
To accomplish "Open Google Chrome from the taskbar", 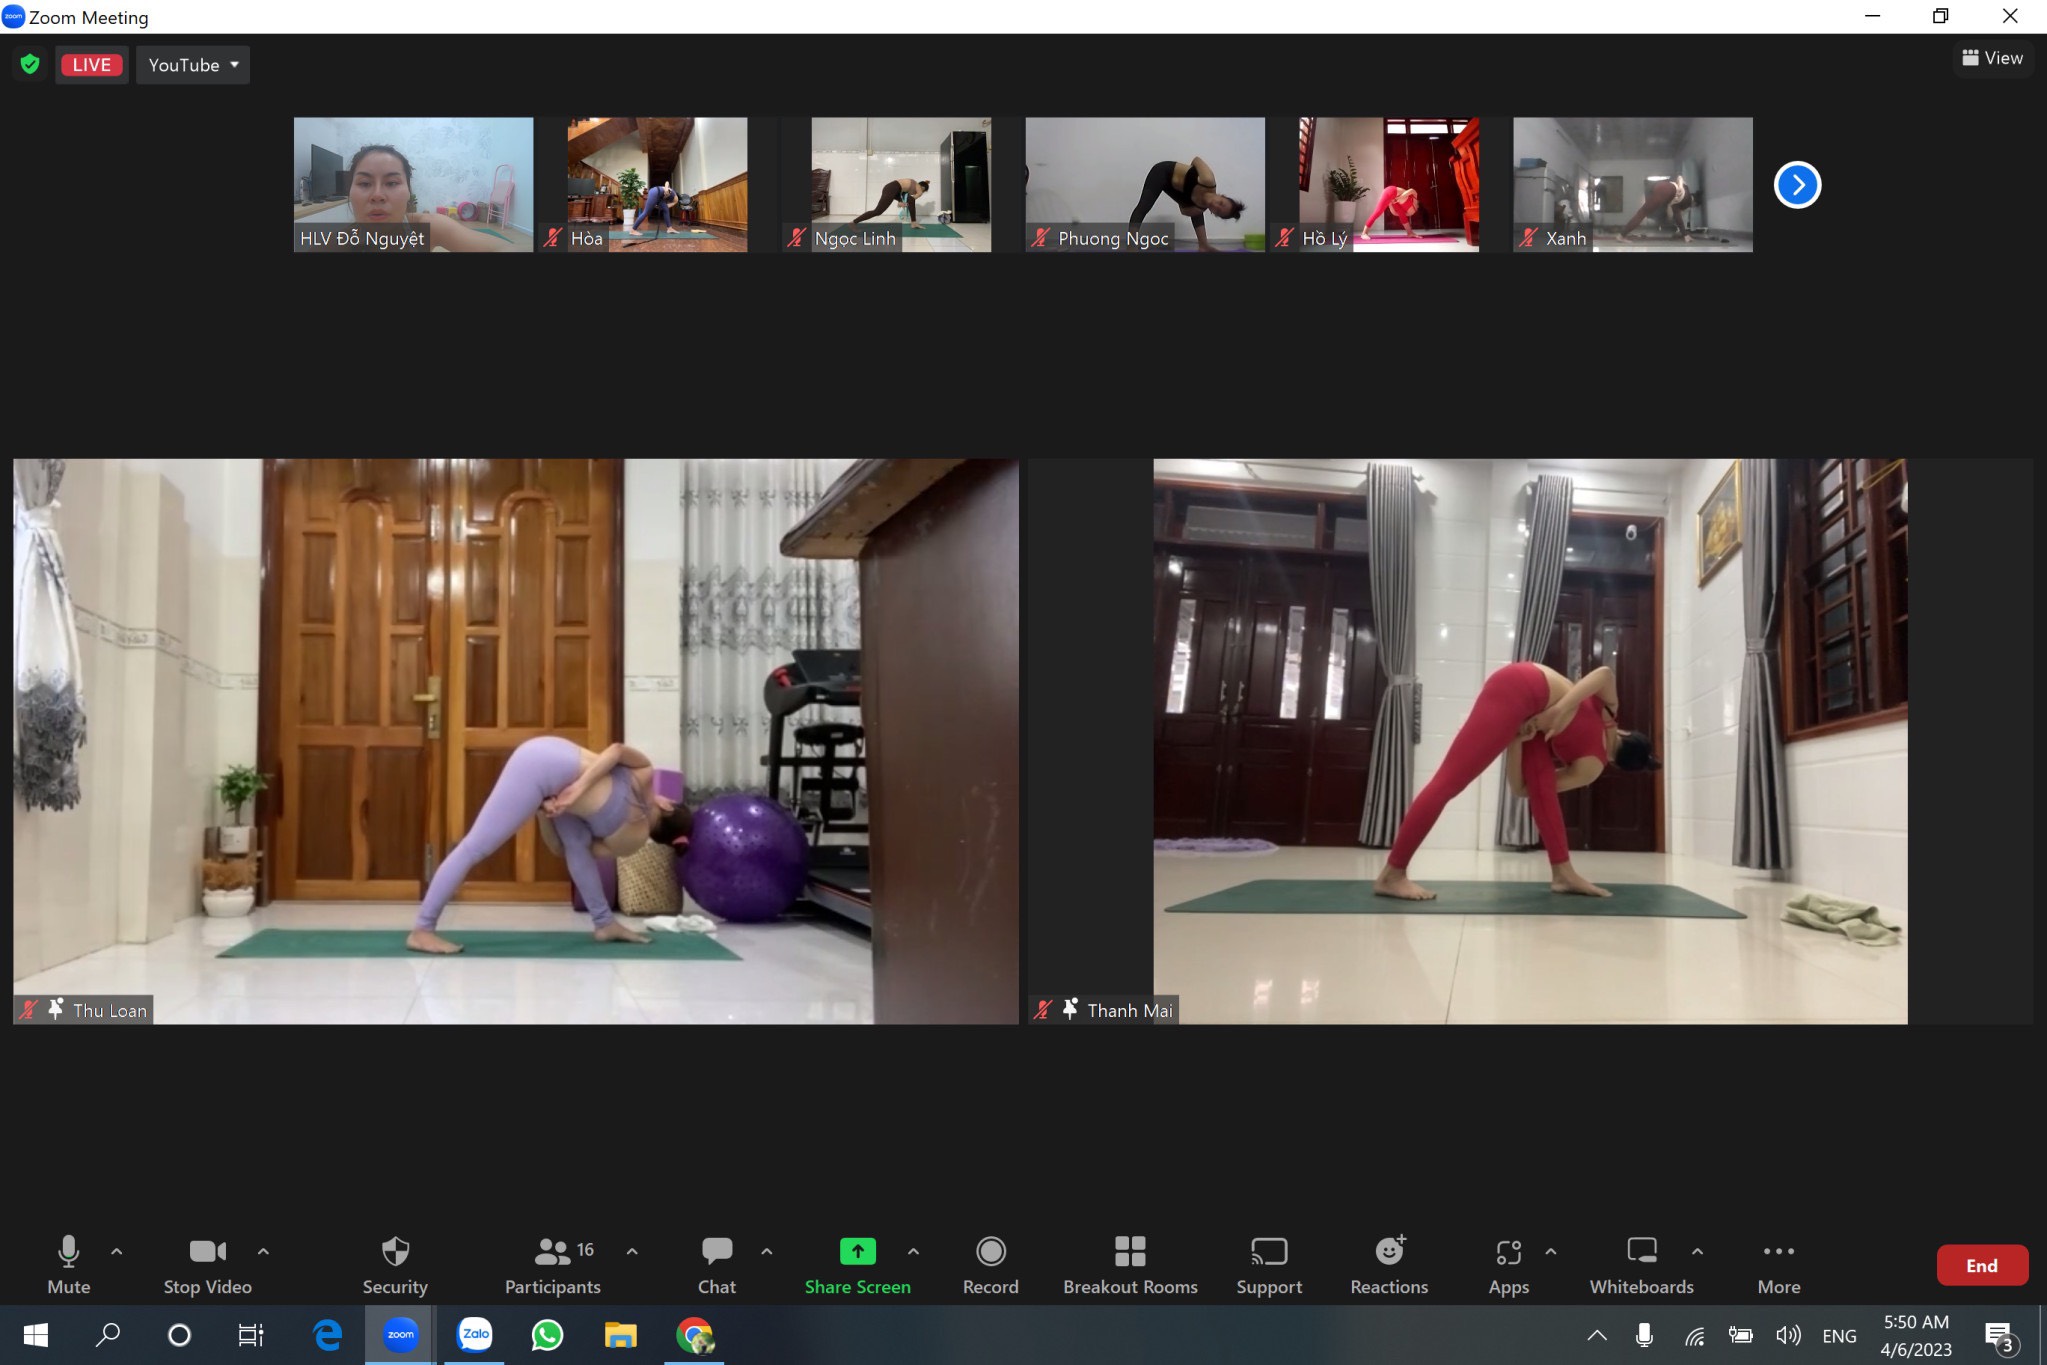I will (x=694, y=1335).
